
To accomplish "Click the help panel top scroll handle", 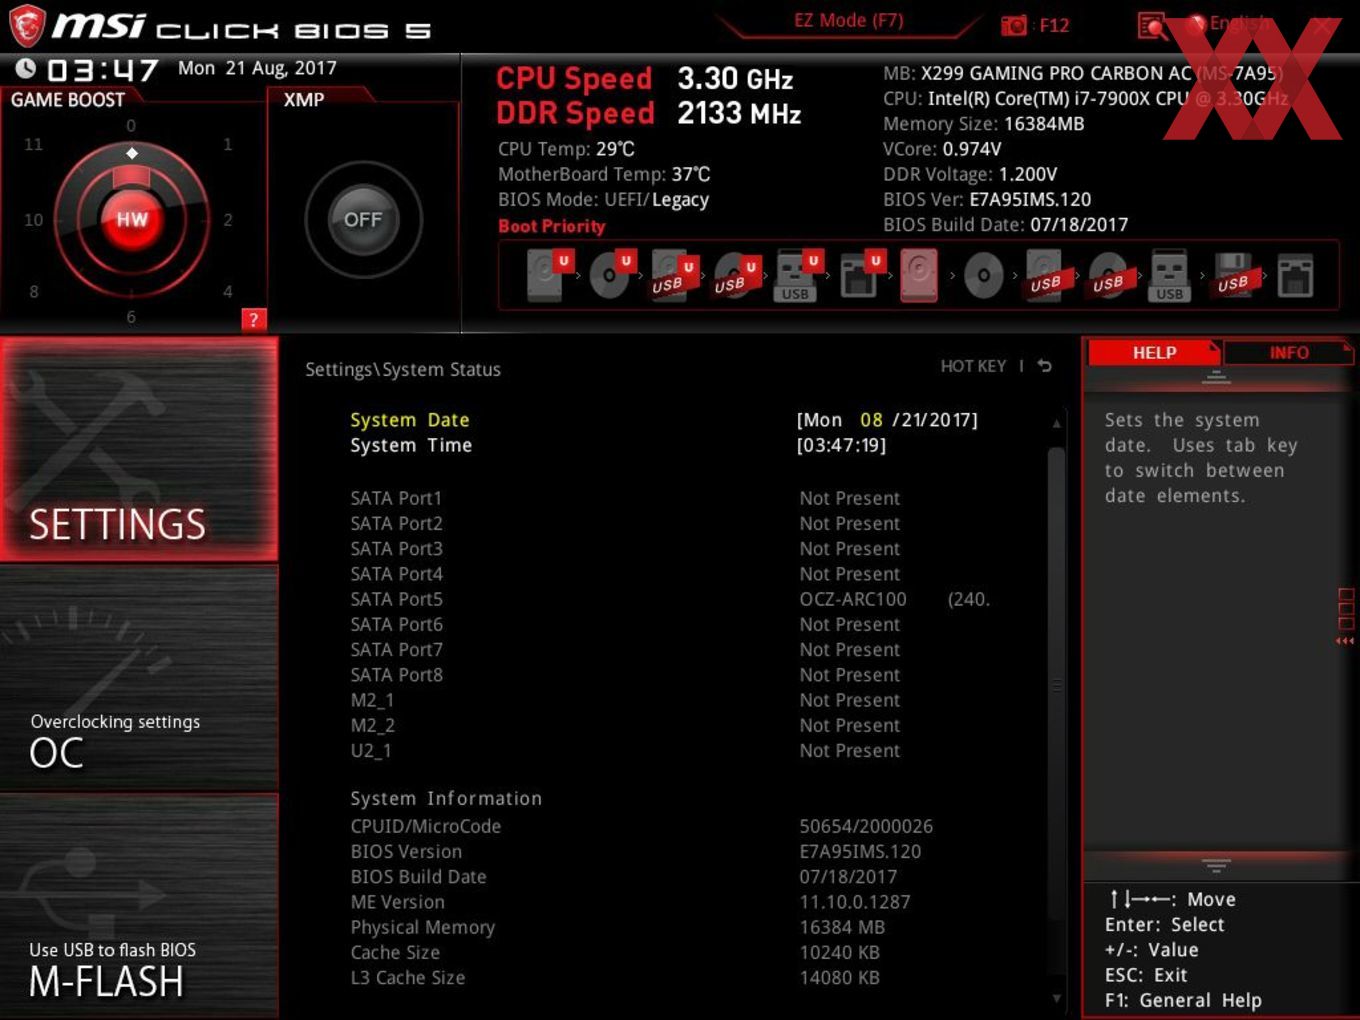I will [x=1216, y=377].
